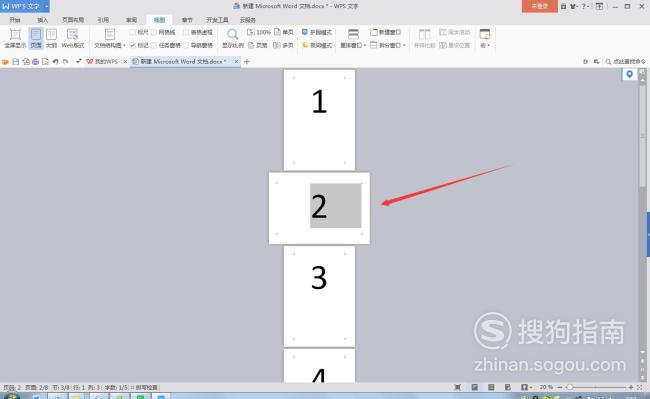Image resolution: width=650 pixels, height=399 pixels.
Task: Choose the Multiple Pages zoom option
Action: coord(284,45)
